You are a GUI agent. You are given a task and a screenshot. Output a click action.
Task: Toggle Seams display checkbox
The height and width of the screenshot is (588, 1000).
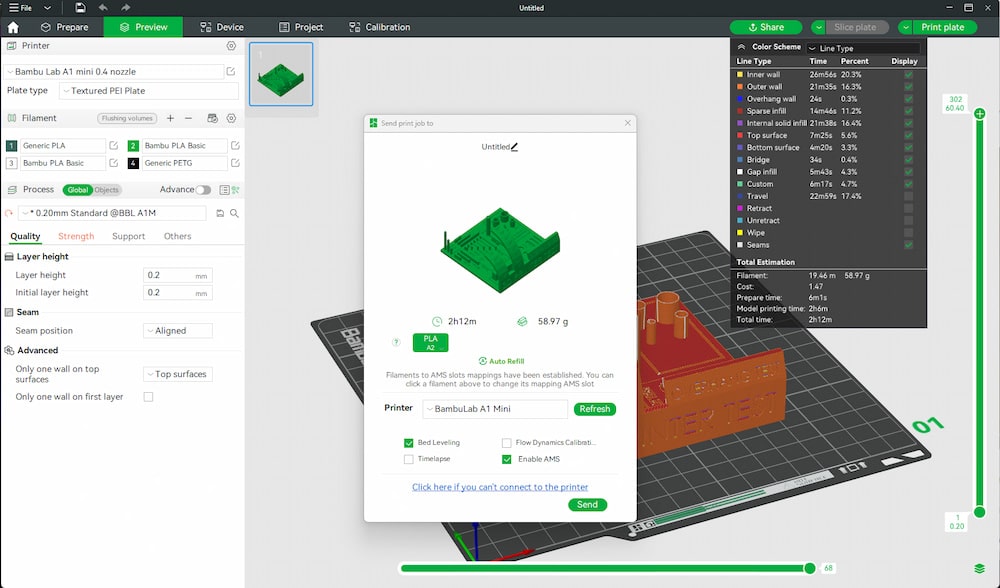point(908,245)
